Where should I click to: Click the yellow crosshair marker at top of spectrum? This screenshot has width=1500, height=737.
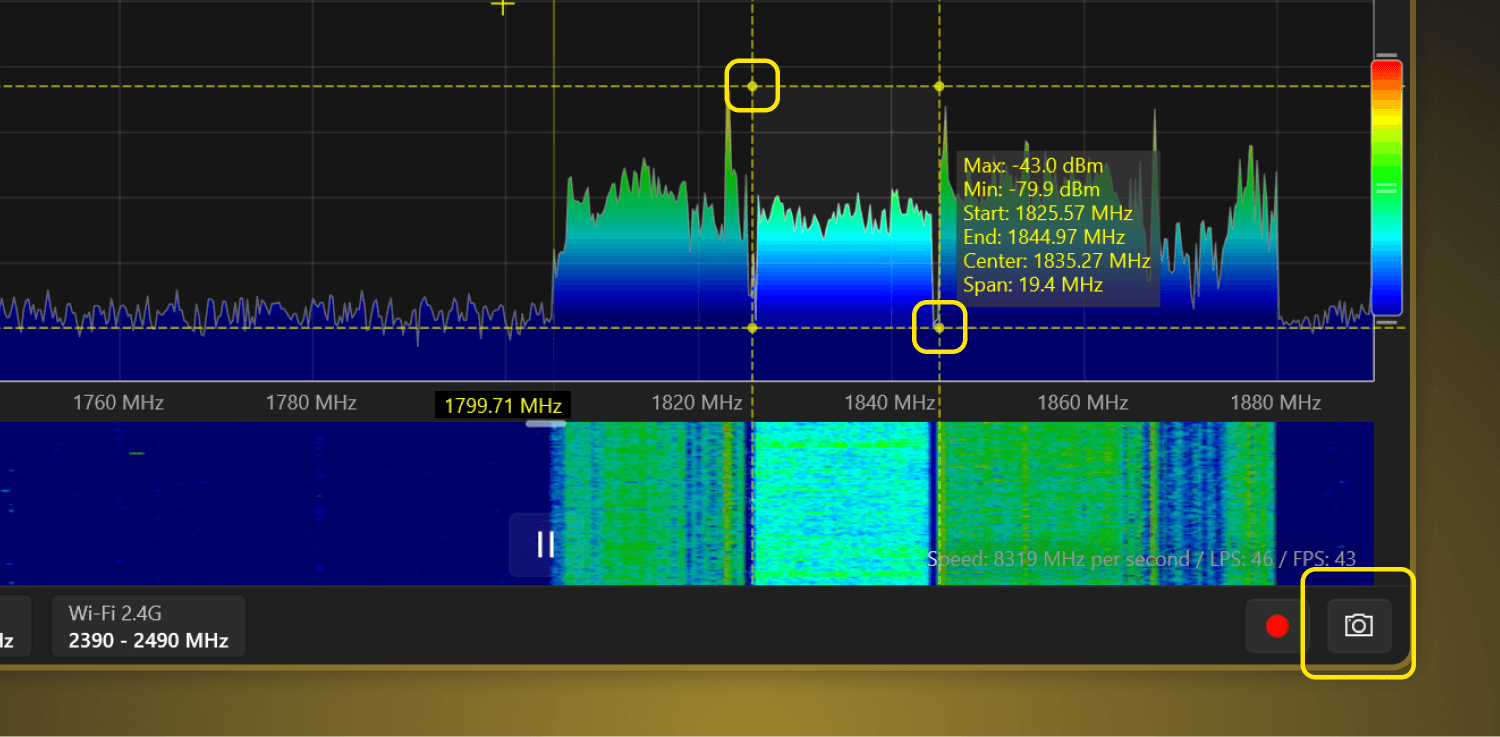pyautogui.click(x=502, y=6)
